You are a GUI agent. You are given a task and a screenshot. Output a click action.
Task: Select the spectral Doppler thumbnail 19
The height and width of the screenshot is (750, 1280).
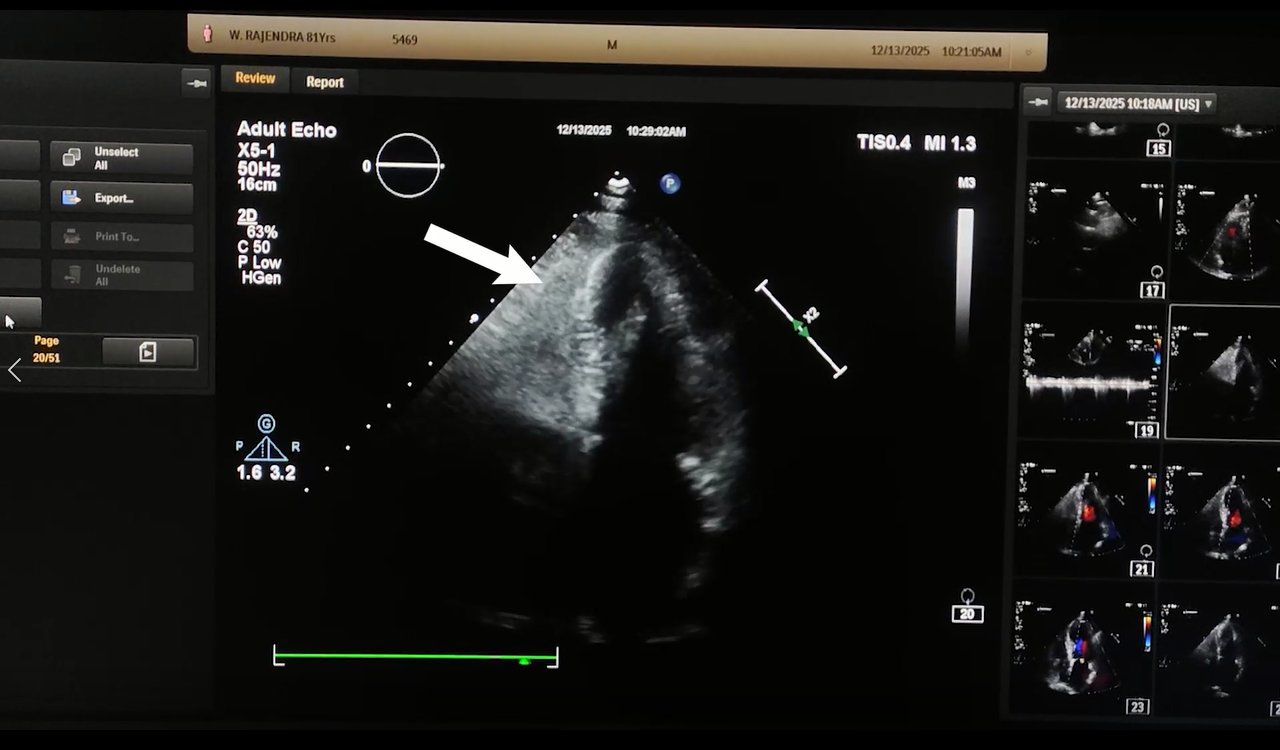point(1091,370)
